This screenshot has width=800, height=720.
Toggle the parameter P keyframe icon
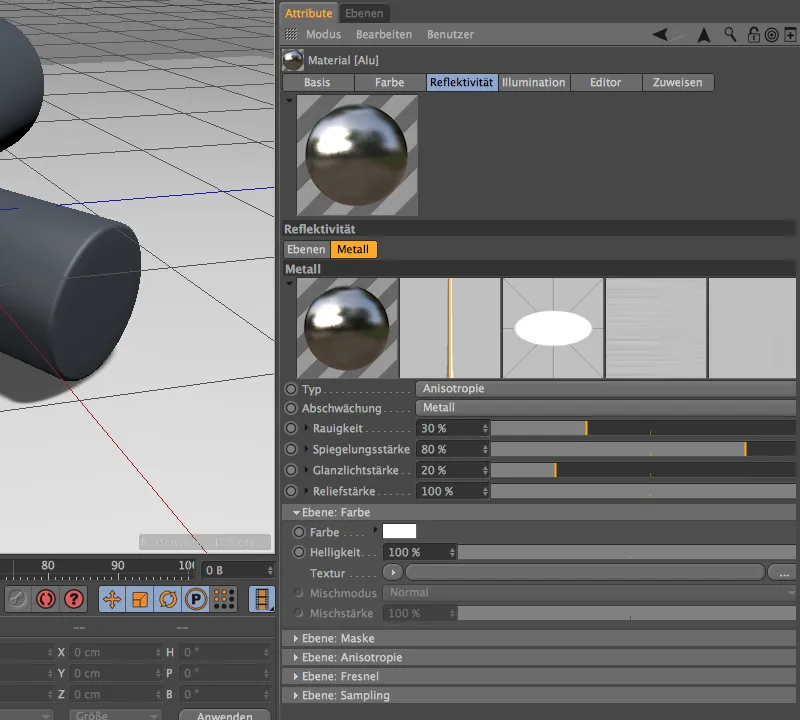[x=195, y=599]
